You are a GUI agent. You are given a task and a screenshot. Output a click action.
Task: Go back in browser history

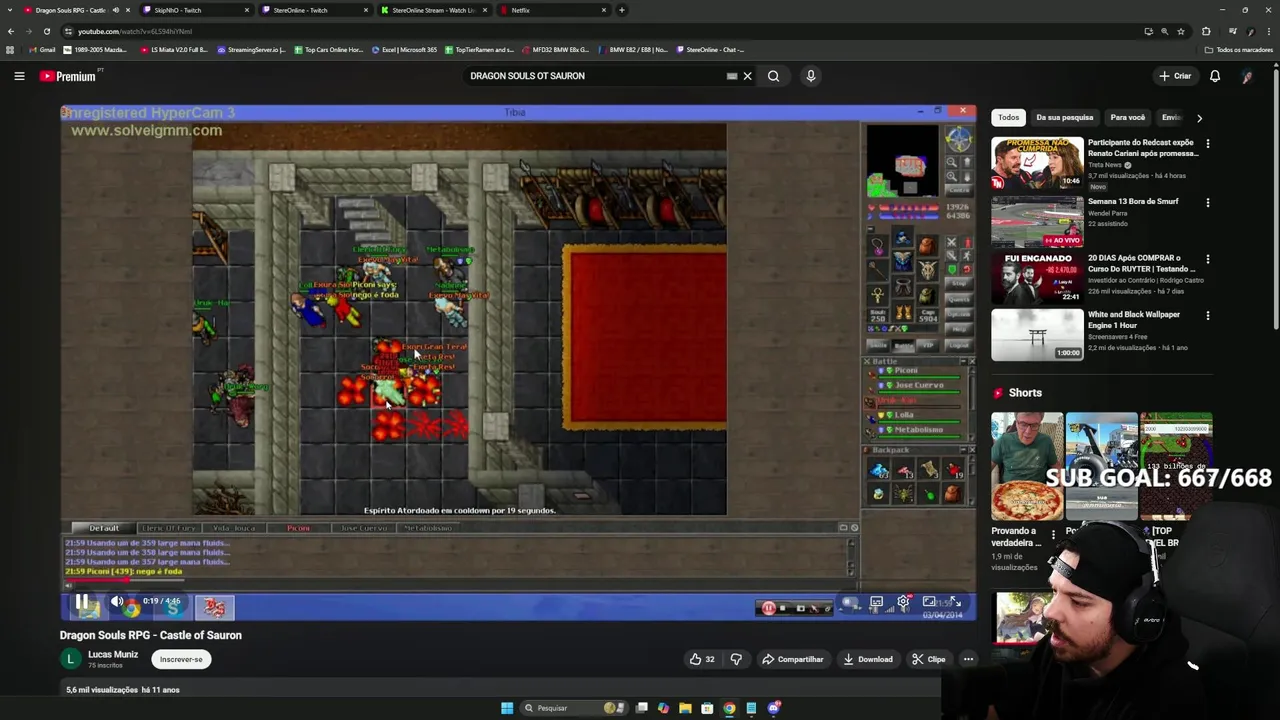11,31
